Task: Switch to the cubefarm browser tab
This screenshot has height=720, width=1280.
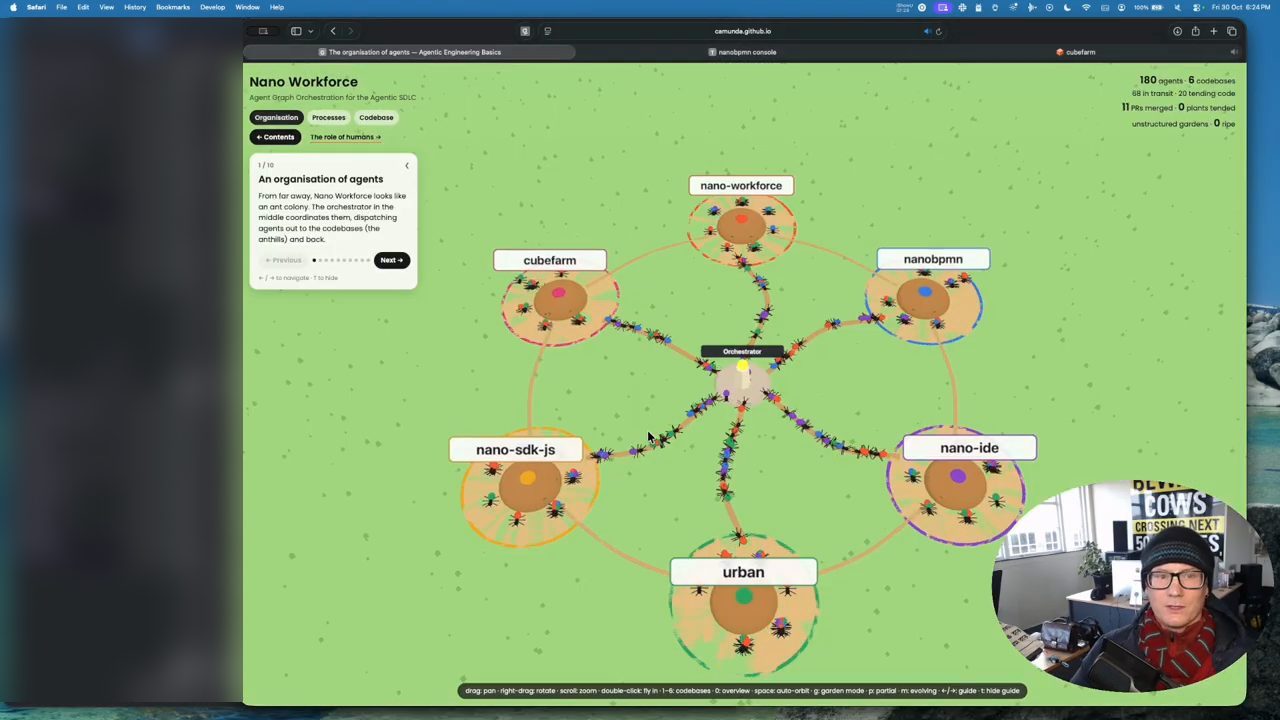Action: pos(1076,52)
